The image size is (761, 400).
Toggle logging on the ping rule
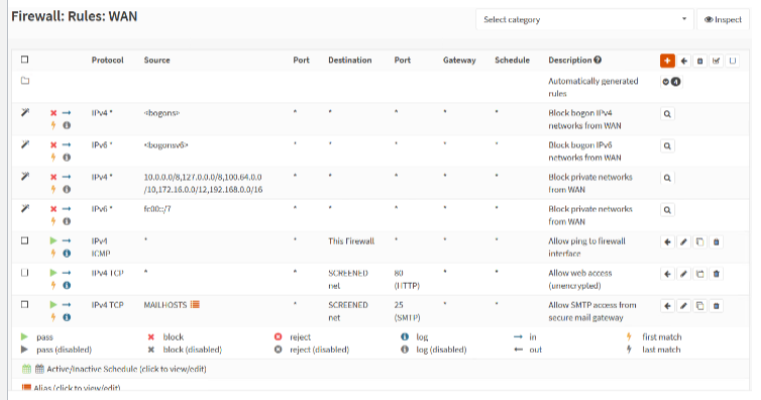[67, 253]
